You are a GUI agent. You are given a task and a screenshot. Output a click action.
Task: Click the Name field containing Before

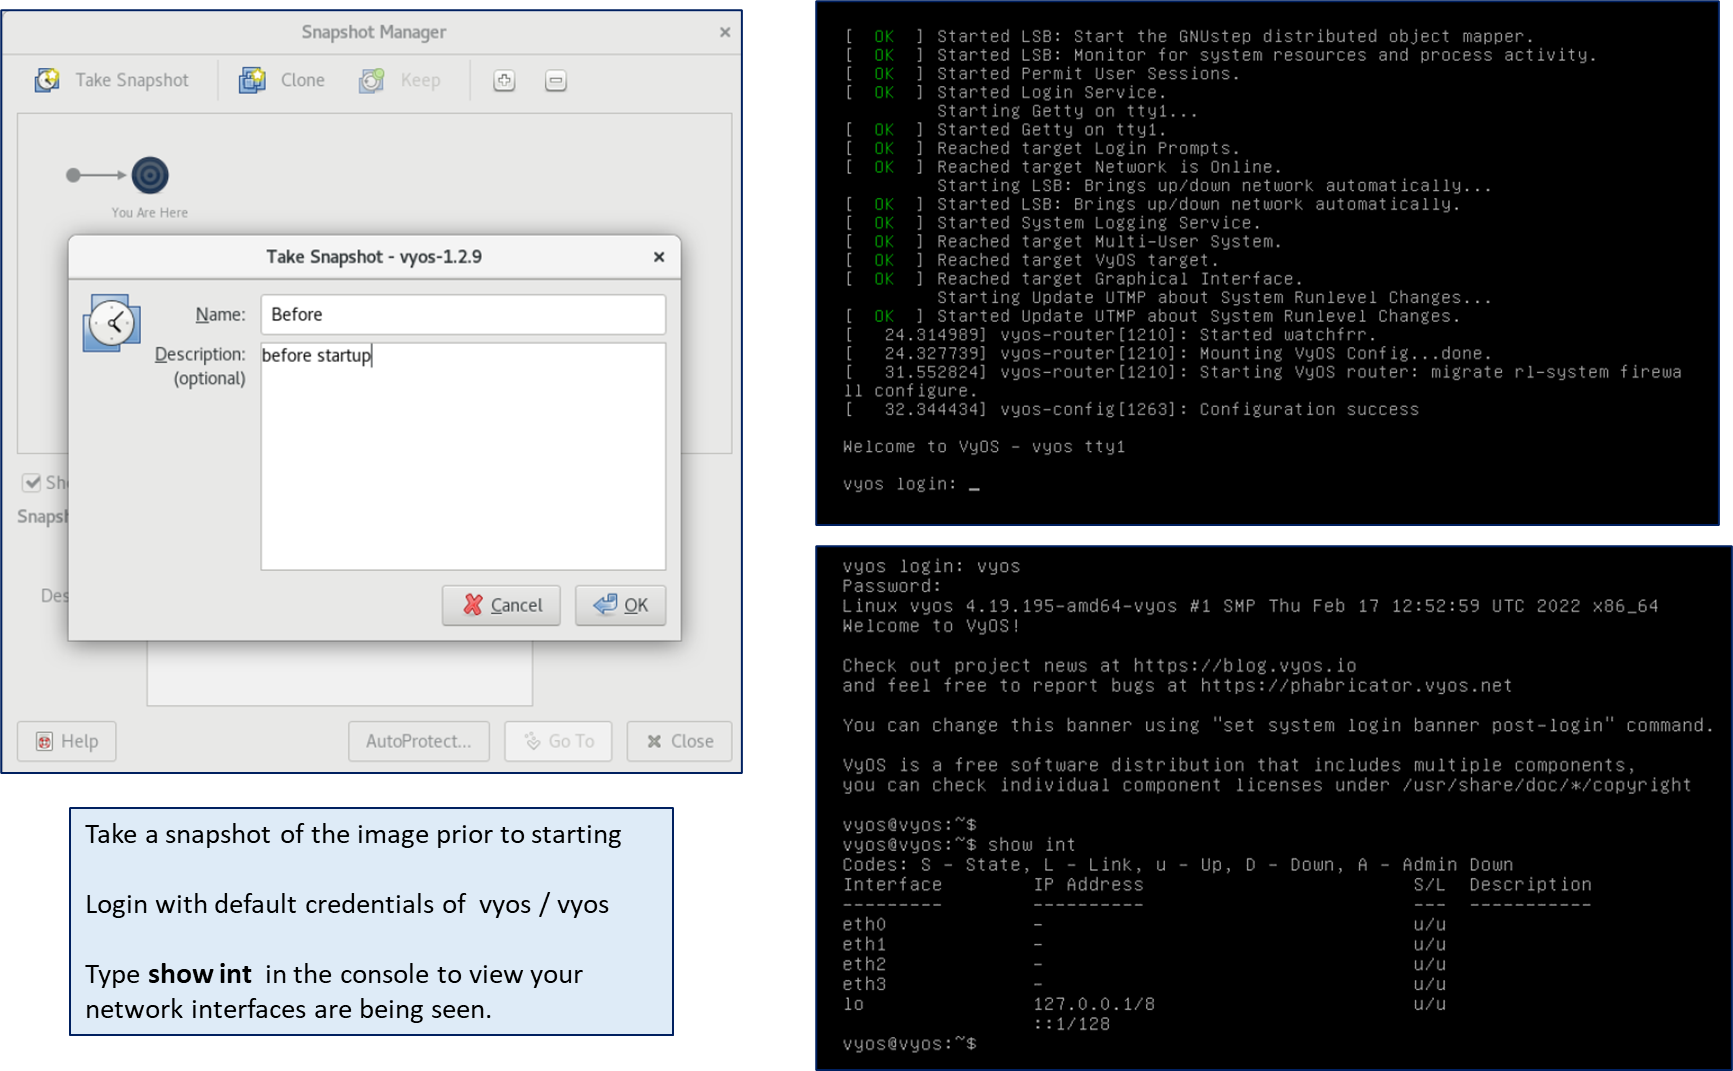tap(462, 314)
